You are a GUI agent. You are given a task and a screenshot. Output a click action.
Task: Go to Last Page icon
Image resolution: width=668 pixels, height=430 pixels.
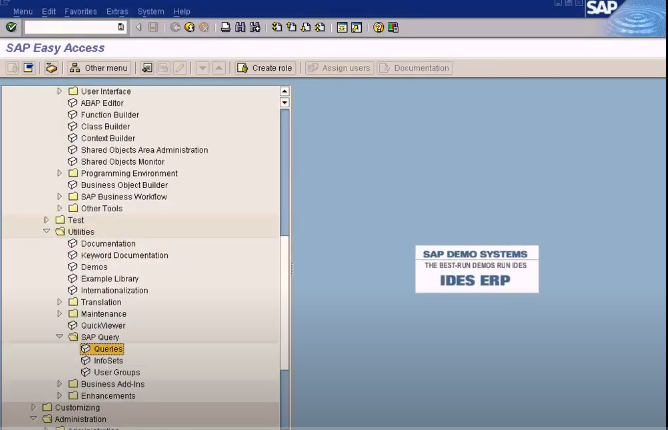click(x=320, y=27)
